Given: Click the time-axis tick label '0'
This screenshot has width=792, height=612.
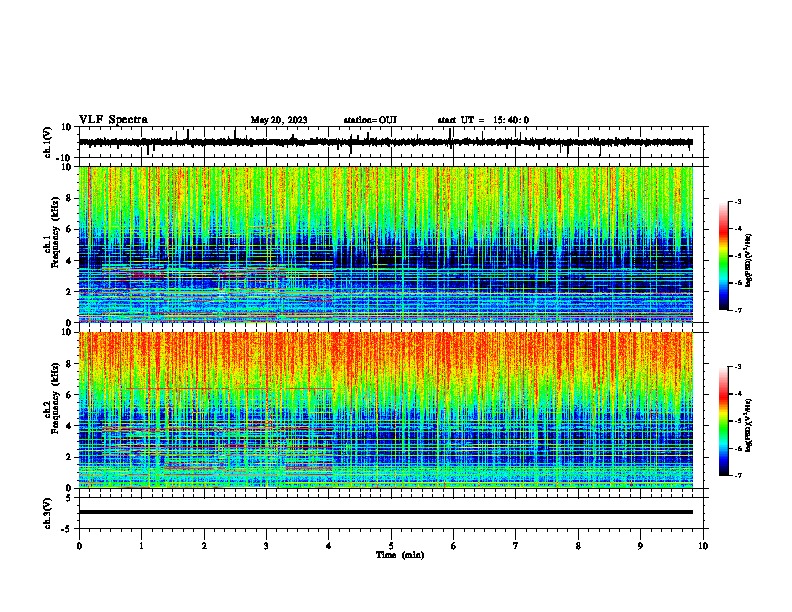Looking at the screenshot, I should tap(79, 546).
